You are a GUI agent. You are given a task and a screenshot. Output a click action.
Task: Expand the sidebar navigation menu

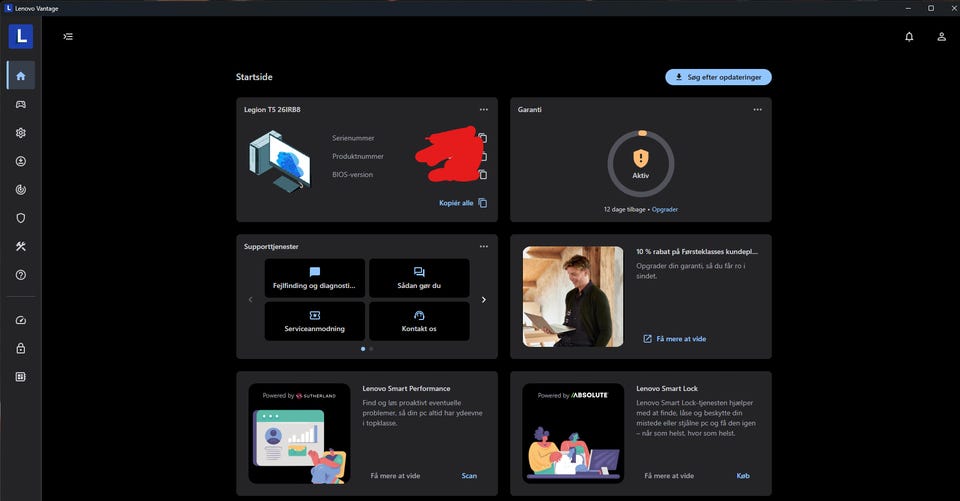click(68, 37)
